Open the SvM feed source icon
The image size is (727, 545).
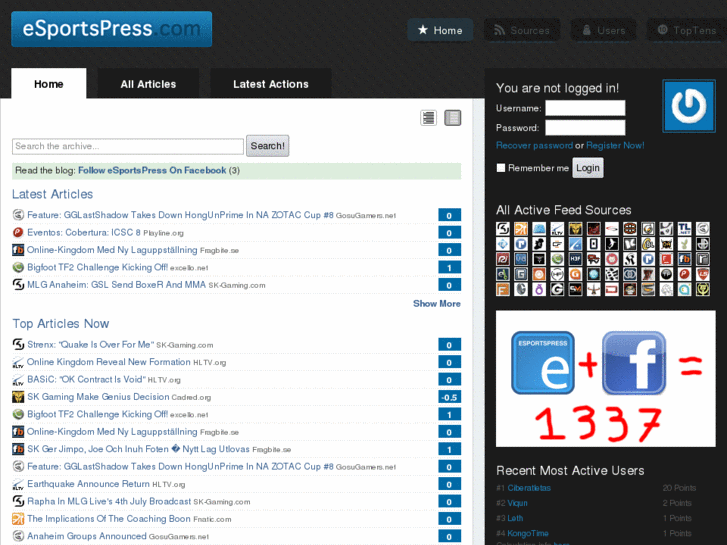pos(575,289)
